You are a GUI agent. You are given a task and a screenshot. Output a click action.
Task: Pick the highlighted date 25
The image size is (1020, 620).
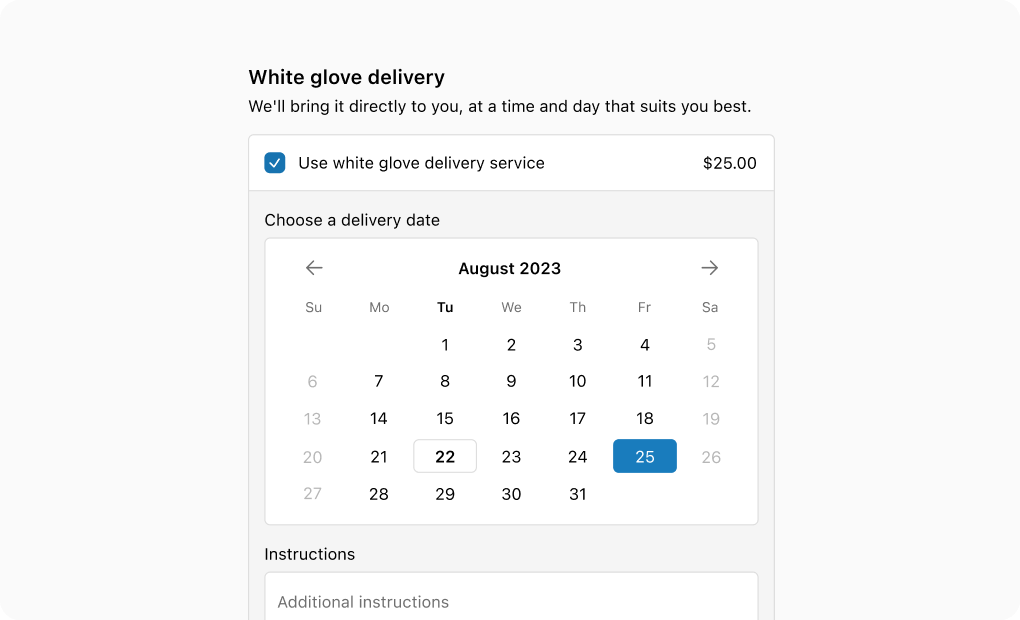point(645,456)
